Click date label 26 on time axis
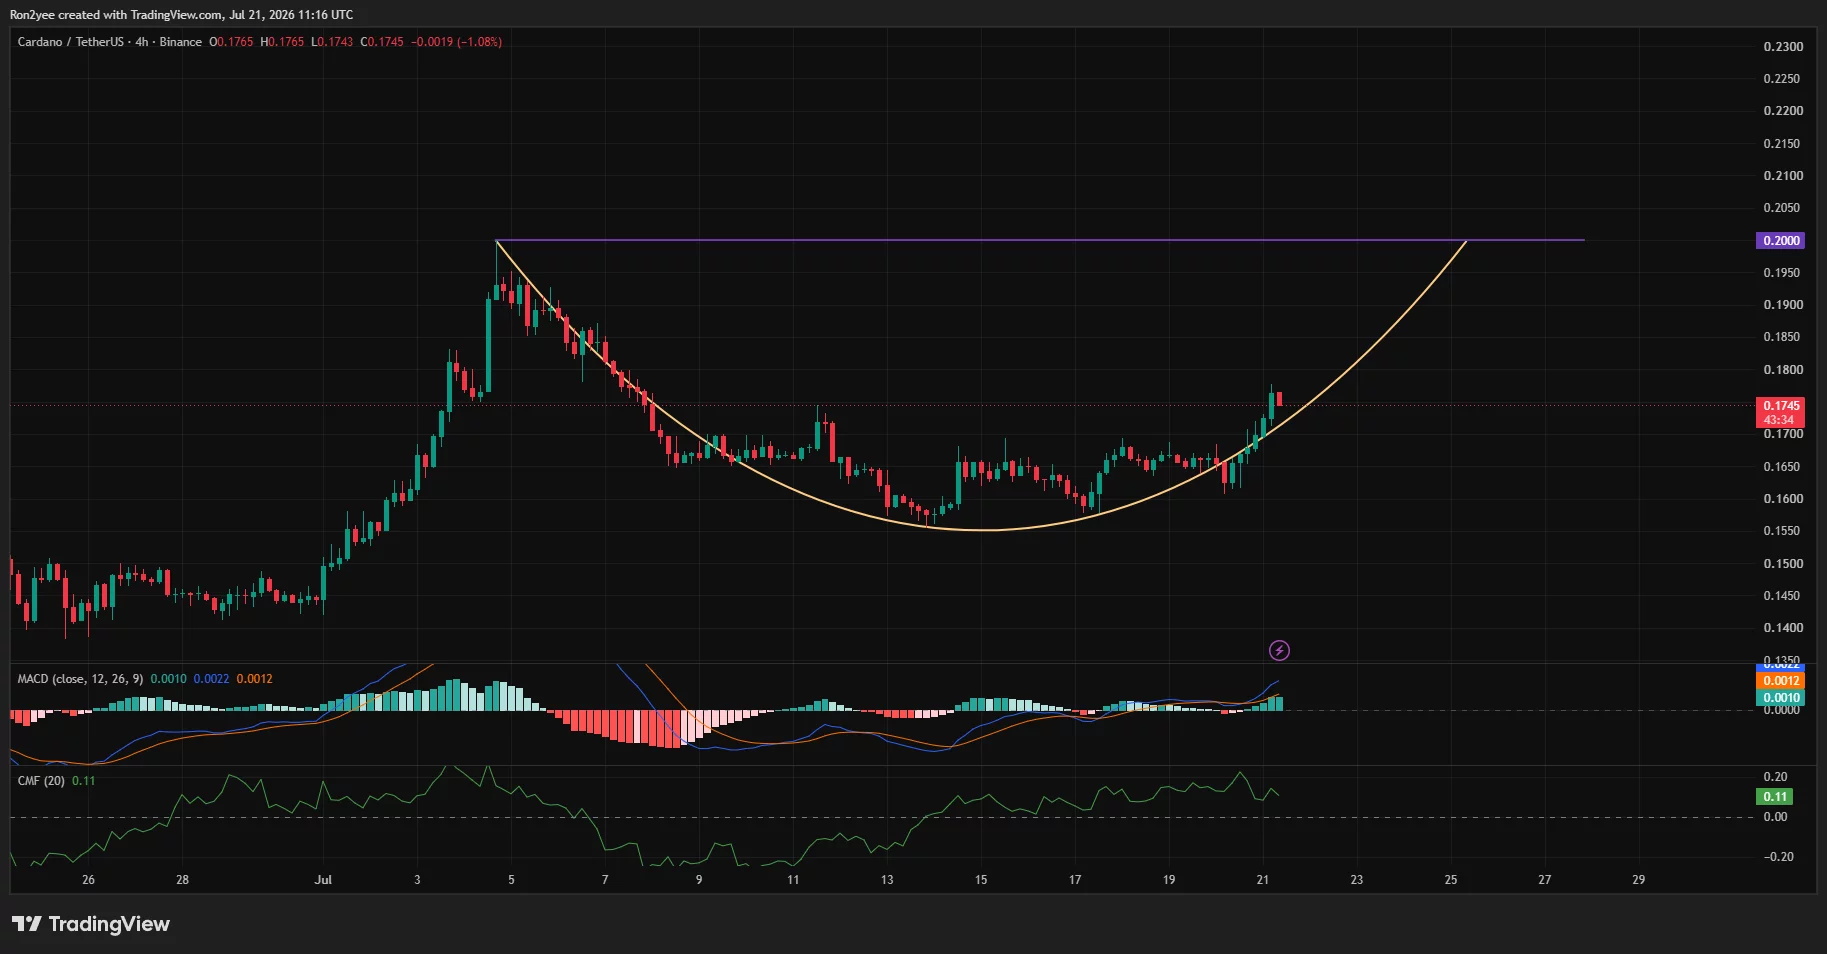Image resolution: width=1827 pixels, height=954 pixels. [89, 880]
